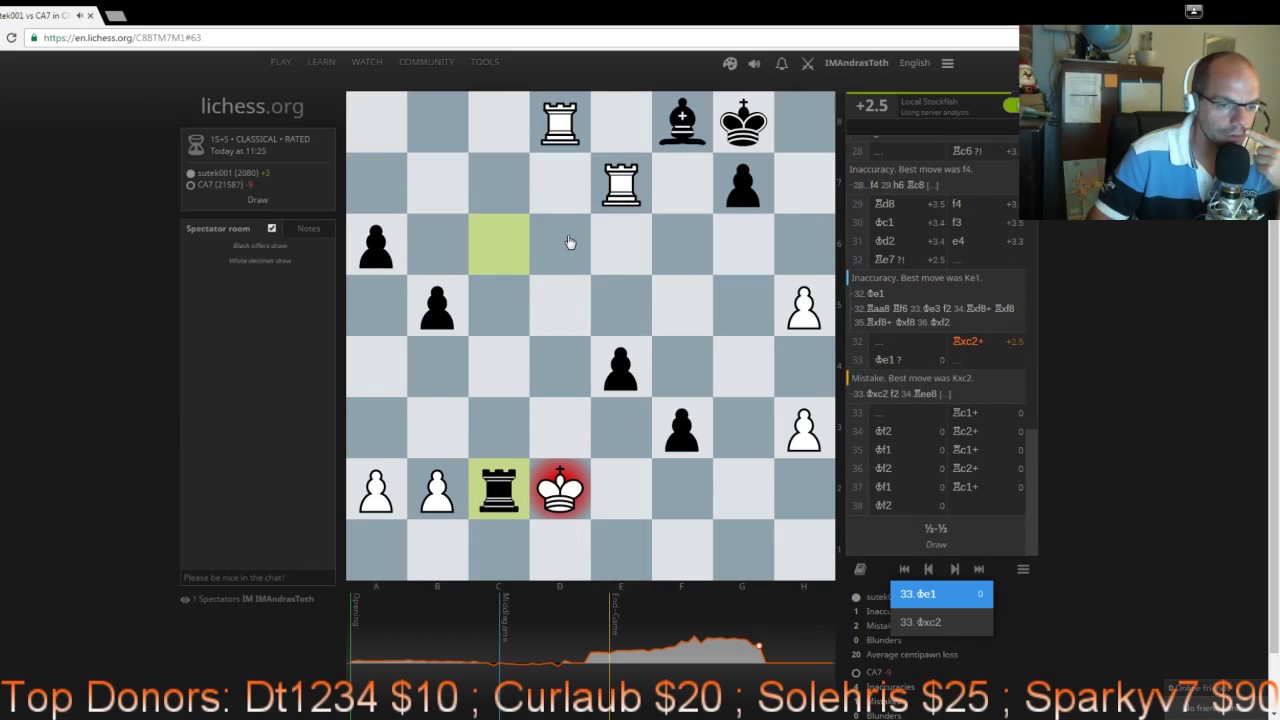Open the top-right hamburger menu
The height and width of the screenshot is (720, 1280).
point(947,63)
